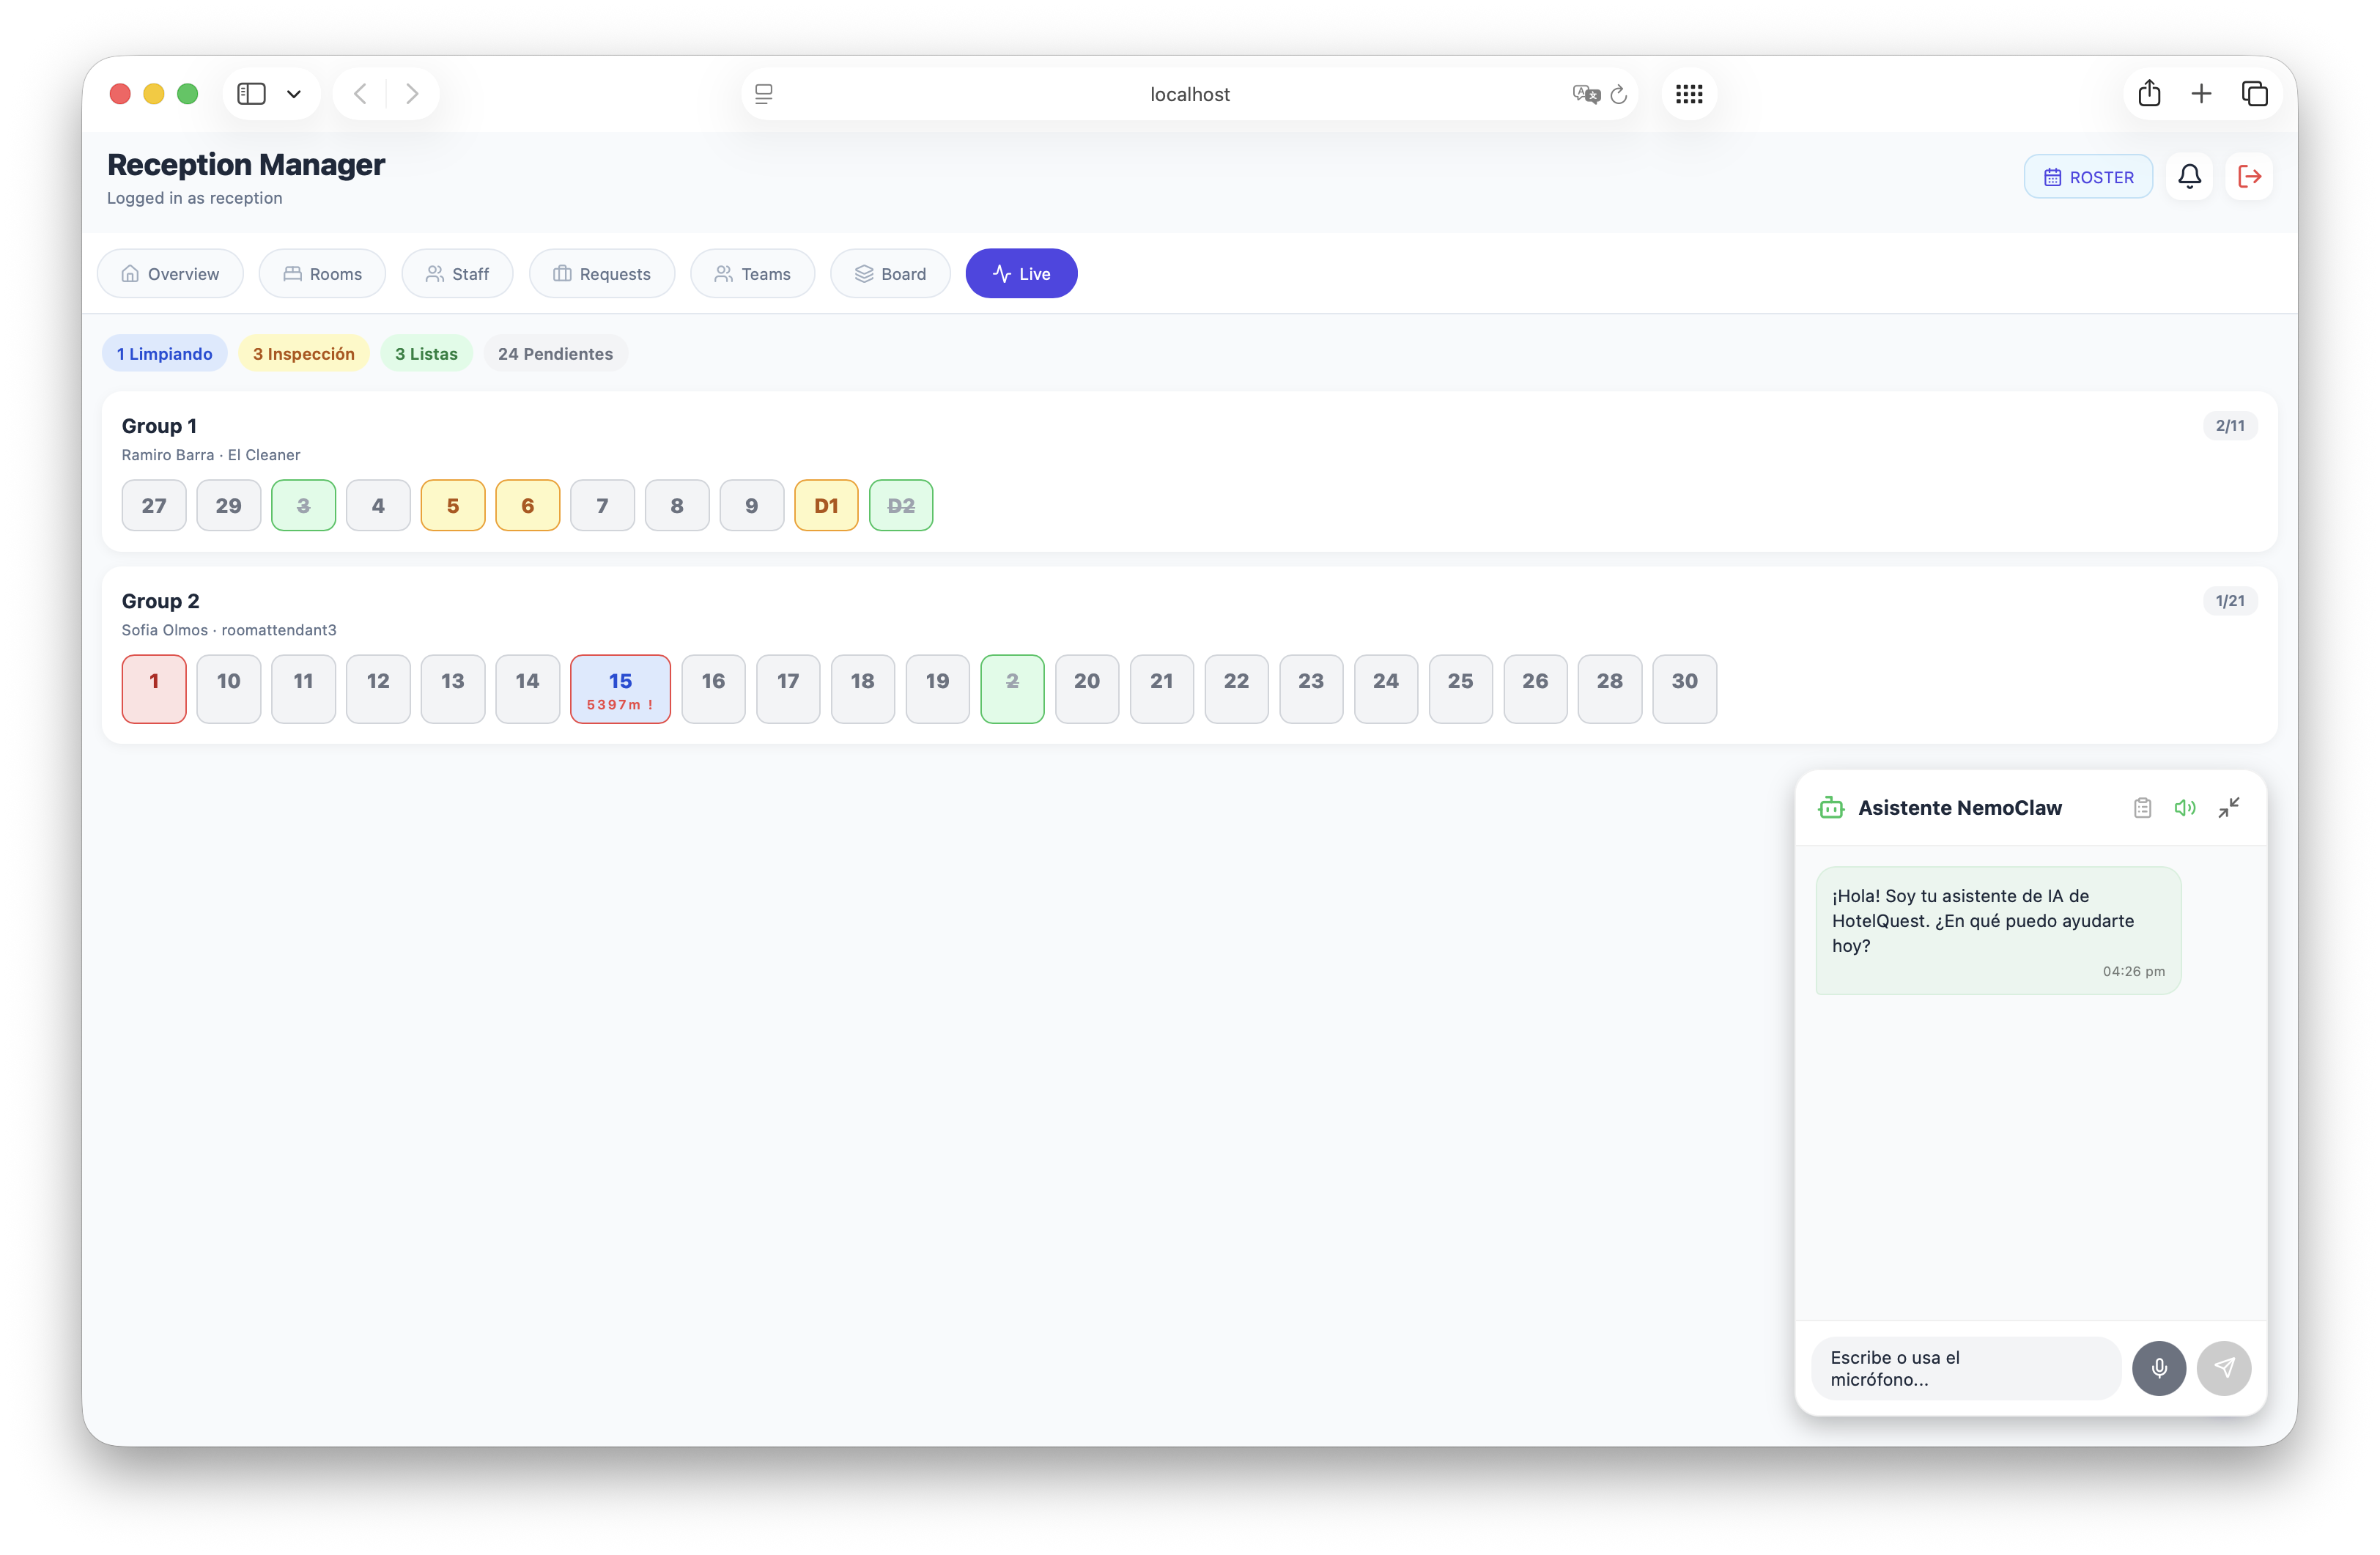Open yellow room 6 tile
This screenshot has width=2380, height=1555.
point(528,505)
